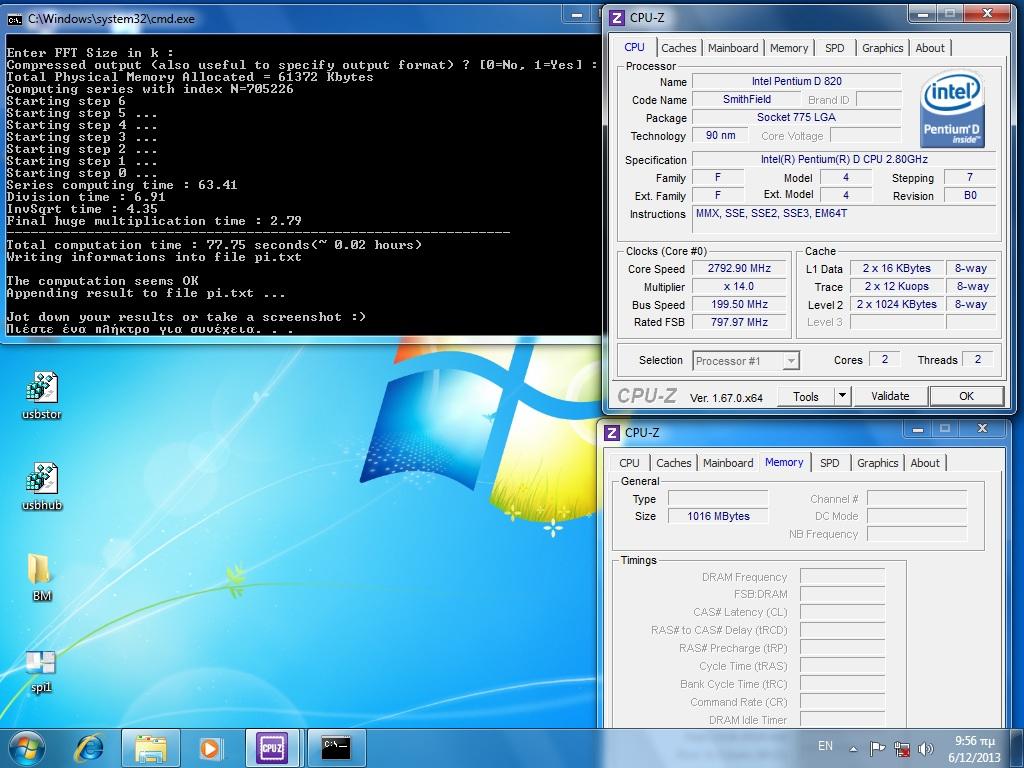This screenshot has width=1024, height=768.
Task: Open the network status tray icon
Action: (902, 748)
